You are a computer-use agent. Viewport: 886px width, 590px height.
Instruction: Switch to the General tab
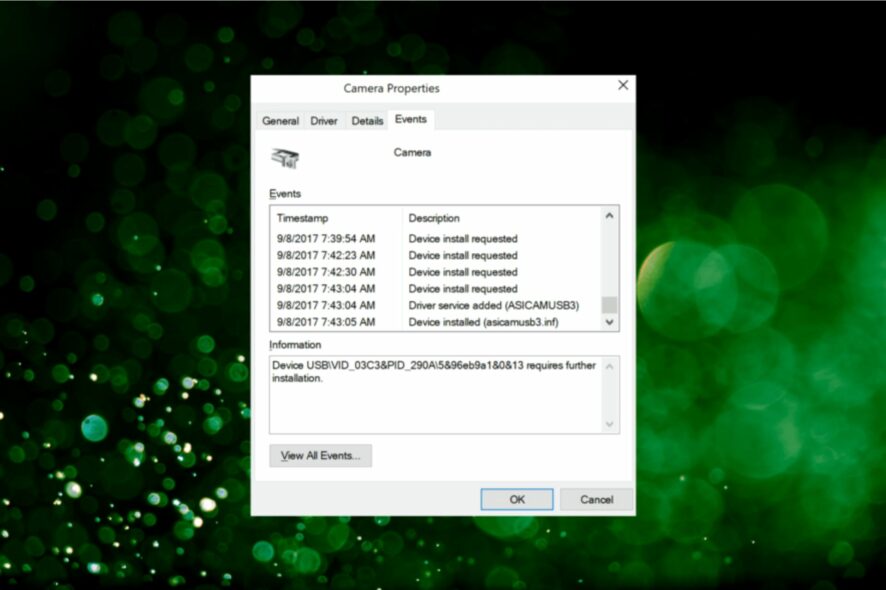click(x=280, y=121)
